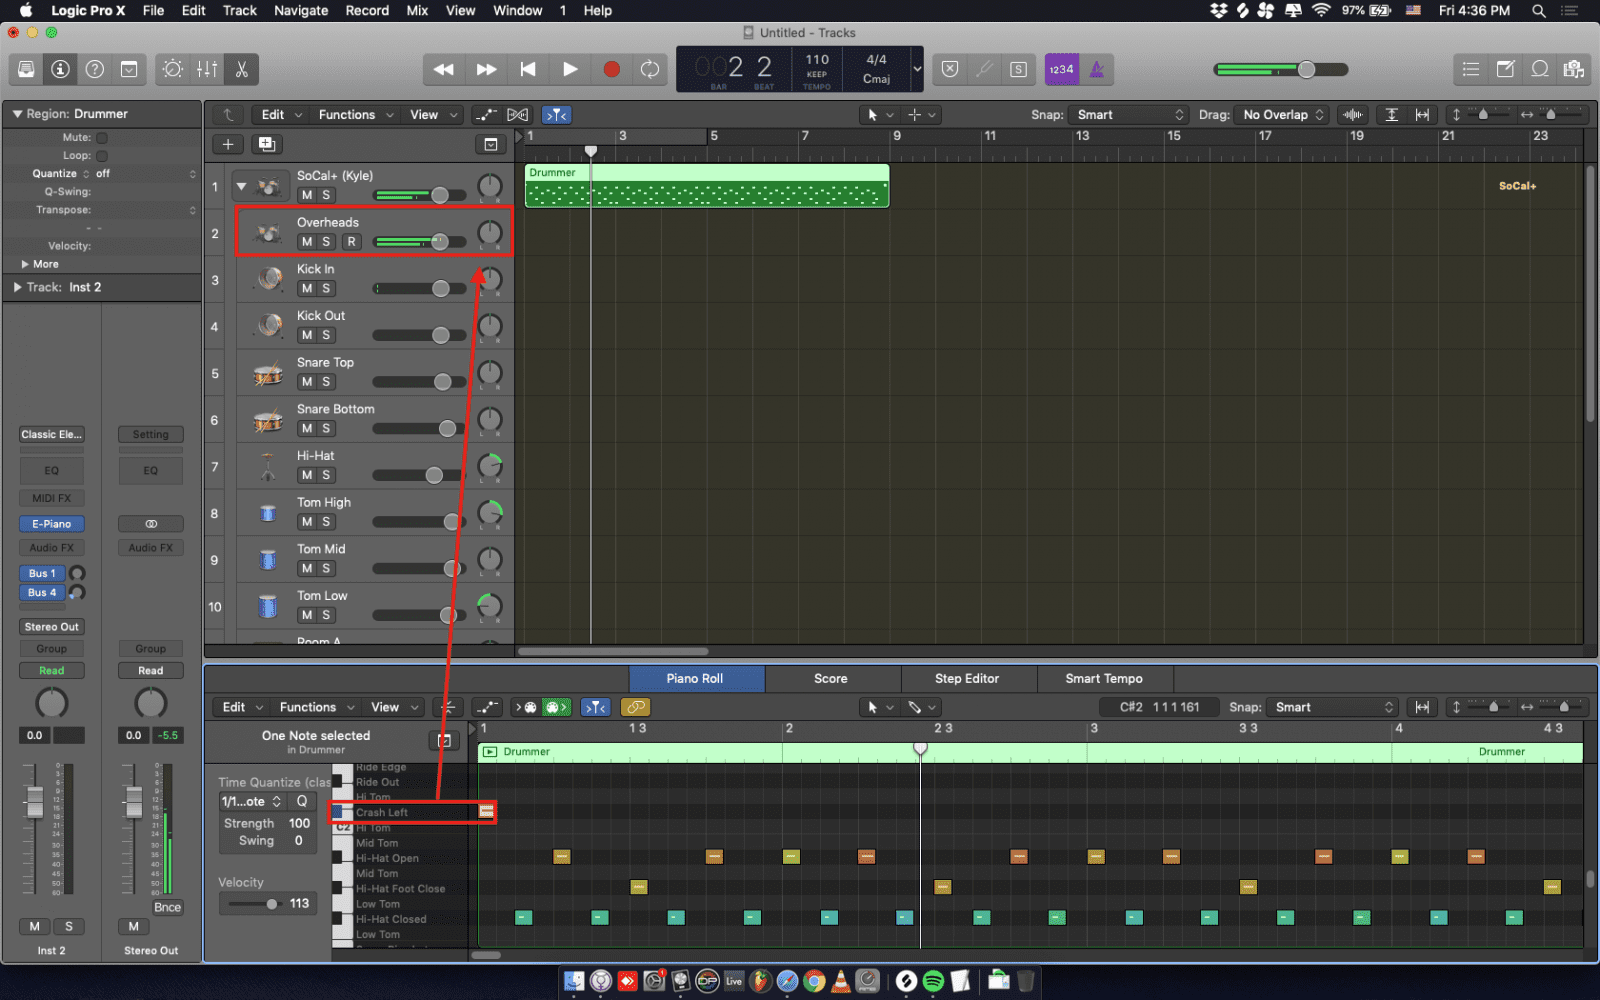Click the E-Piano instrument slot

[x=52, y=524]
